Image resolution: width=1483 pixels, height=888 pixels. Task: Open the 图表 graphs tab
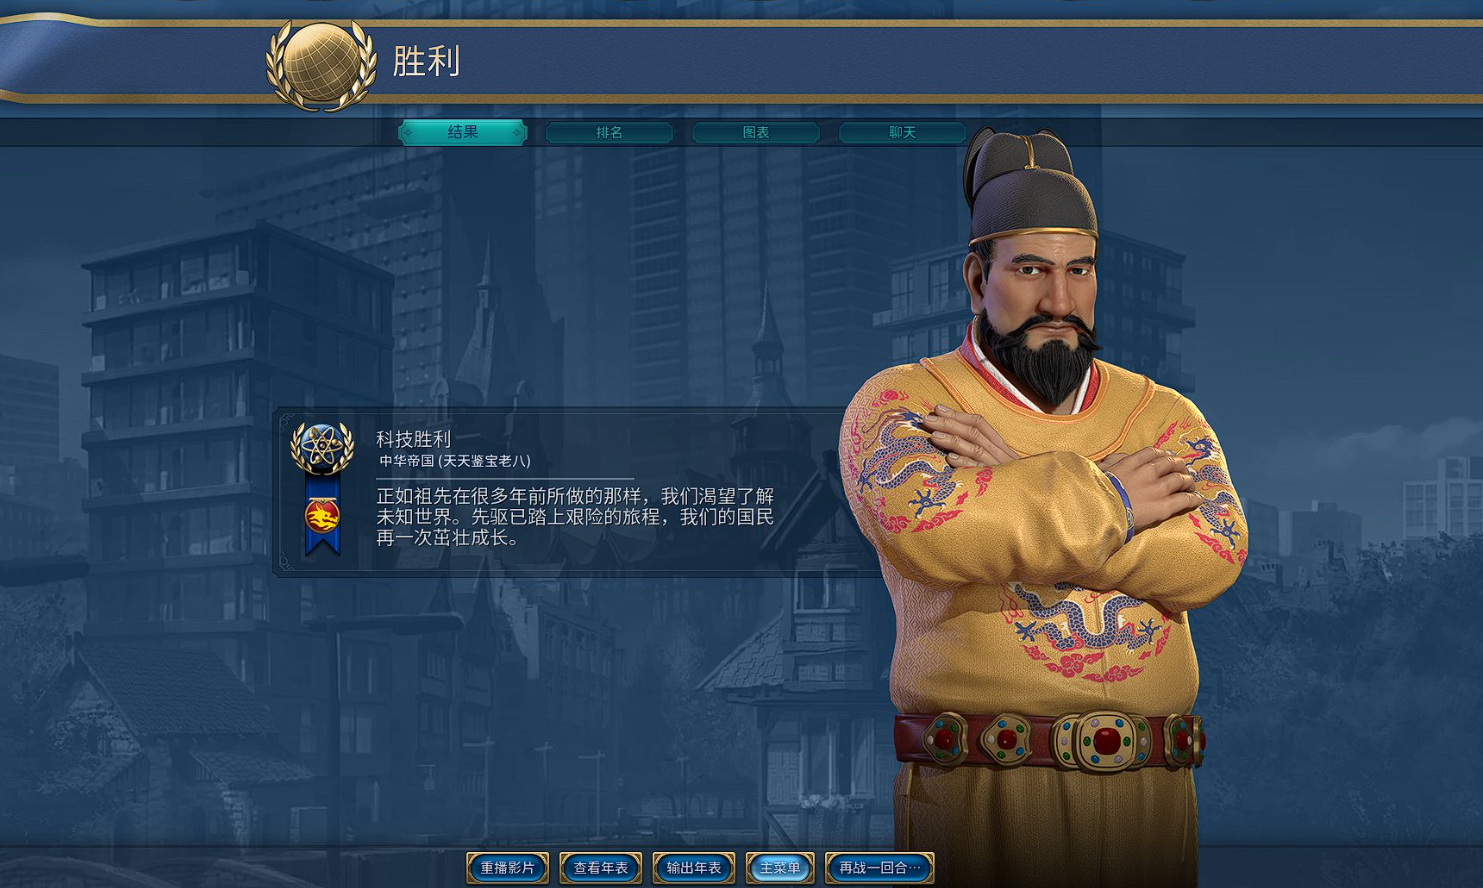756,132
